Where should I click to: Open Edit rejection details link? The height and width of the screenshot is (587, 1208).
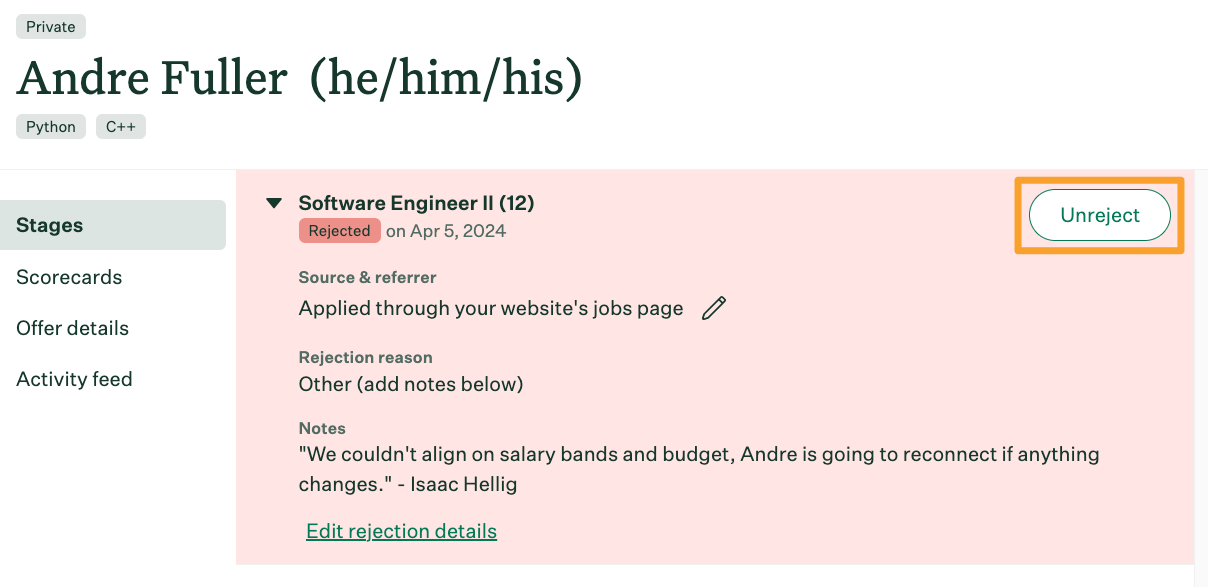tap(401, 531)
